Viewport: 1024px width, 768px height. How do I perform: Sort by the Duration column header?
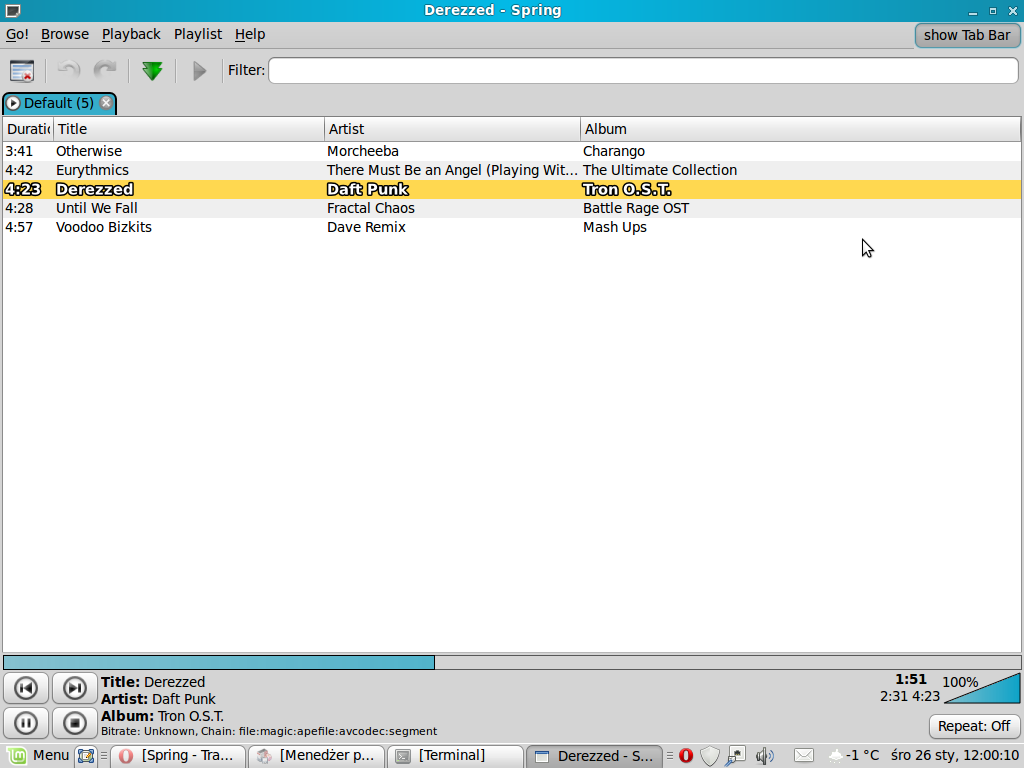[27, 129]
